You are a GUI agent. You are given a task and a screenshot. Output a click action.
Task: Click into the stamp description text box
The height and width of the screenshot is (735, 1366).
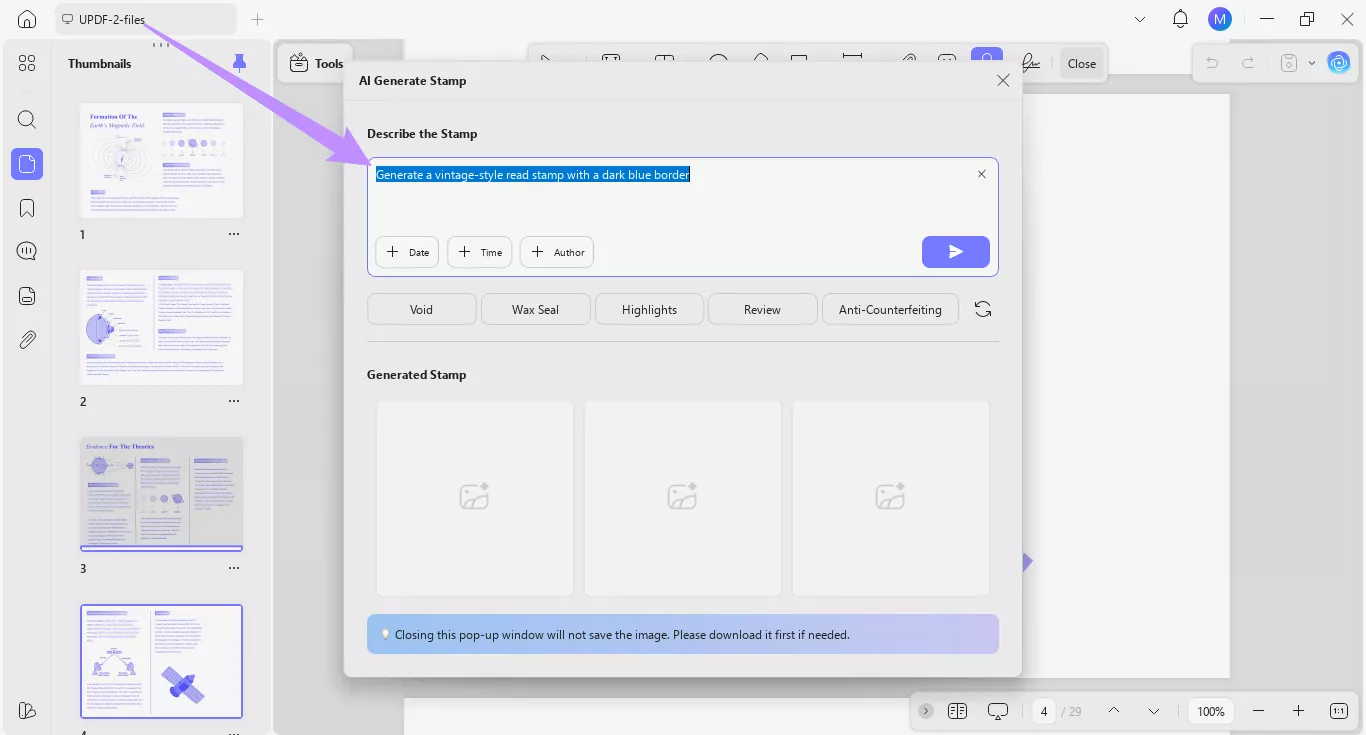pyautogui.click(x=683, y=216)
